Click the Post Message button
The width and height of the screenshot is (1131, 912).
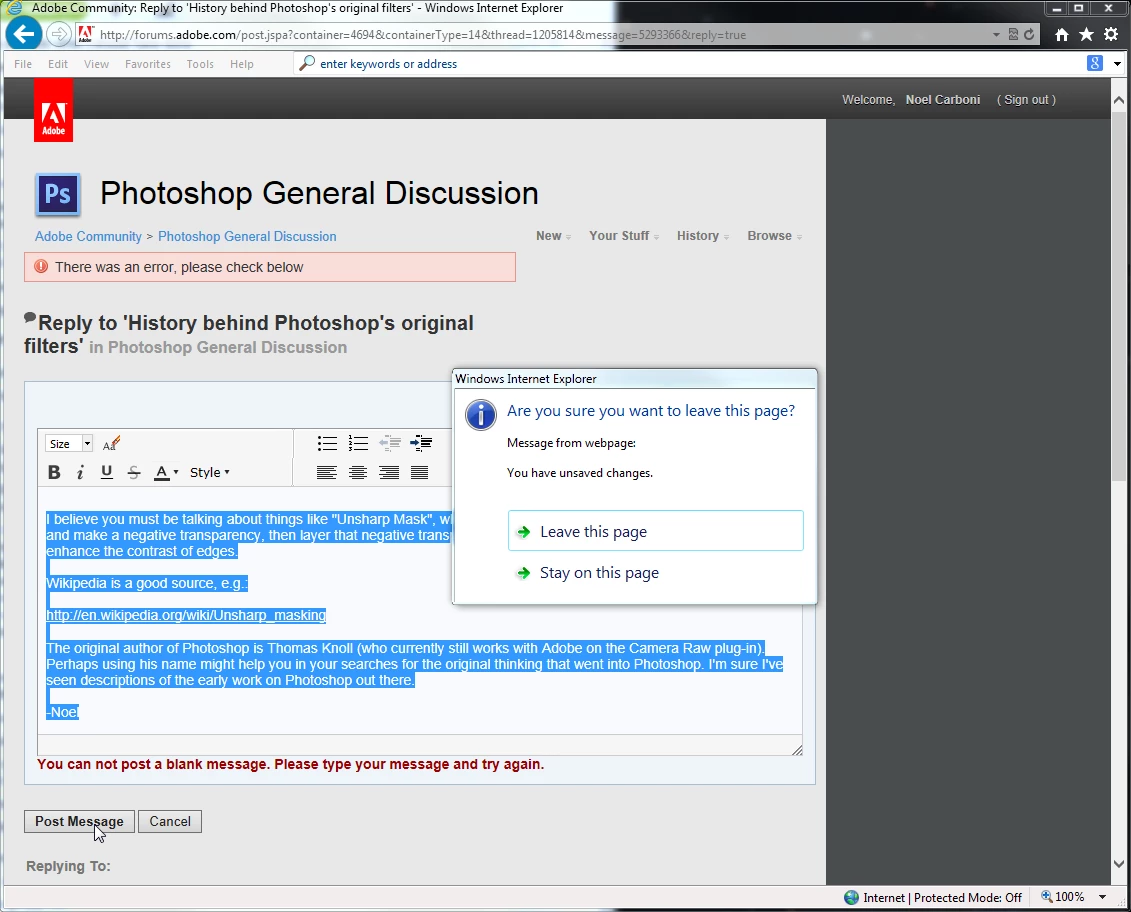click(79, 821)
